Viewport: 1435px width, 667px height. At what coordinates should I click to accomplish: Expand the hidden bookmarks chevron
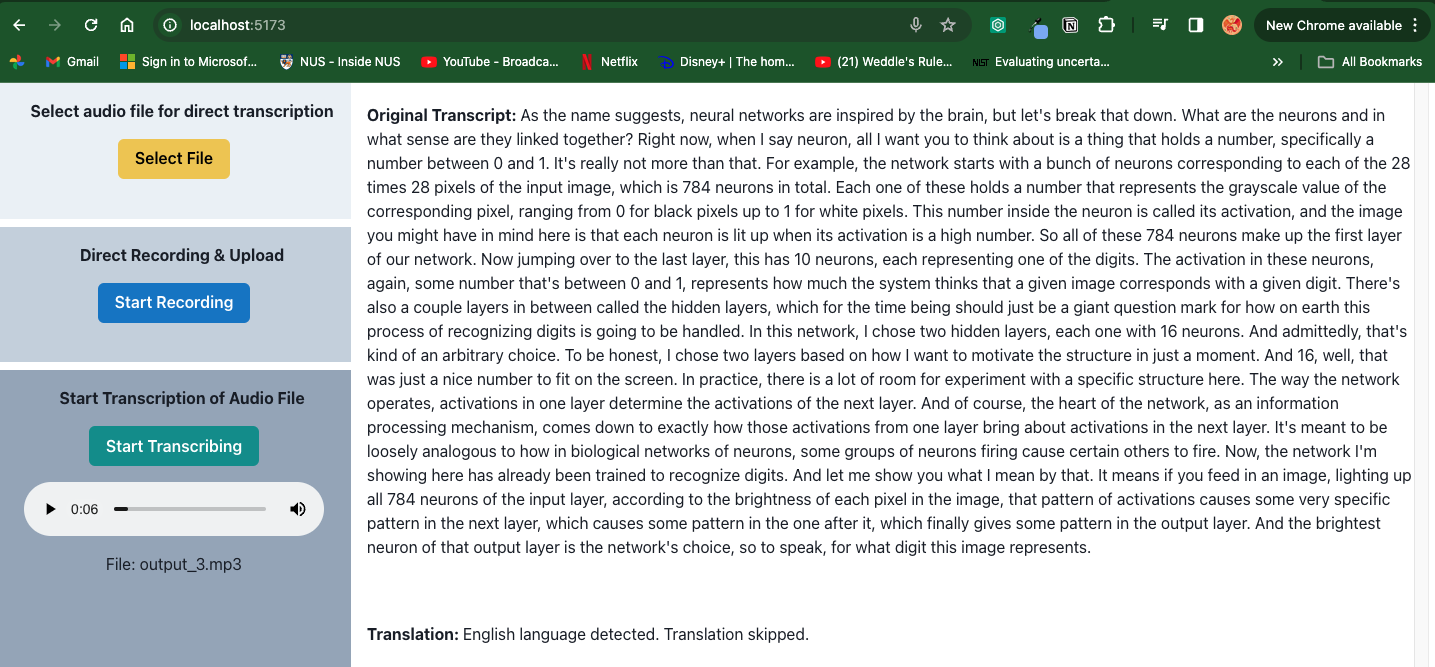tap(1277, 62)
